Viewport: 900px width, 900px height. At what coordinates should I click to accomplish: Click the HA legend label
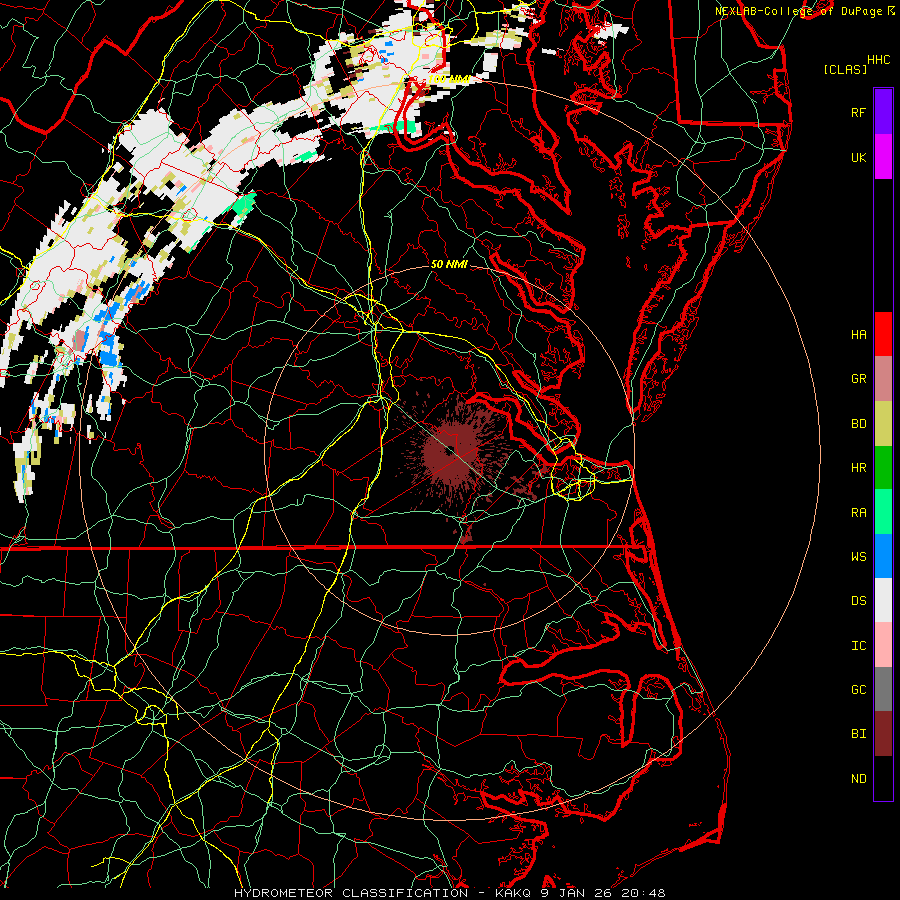pyautogui.click(x=859, y=334)
